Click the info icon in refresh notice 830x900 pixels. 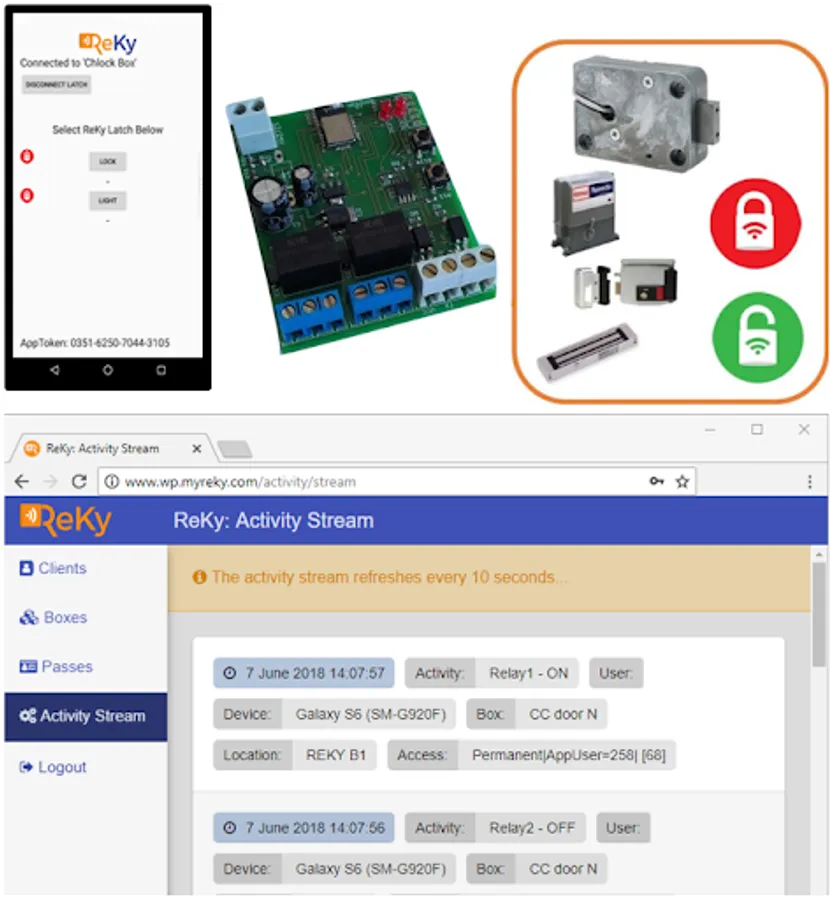[x=199, y=577]
